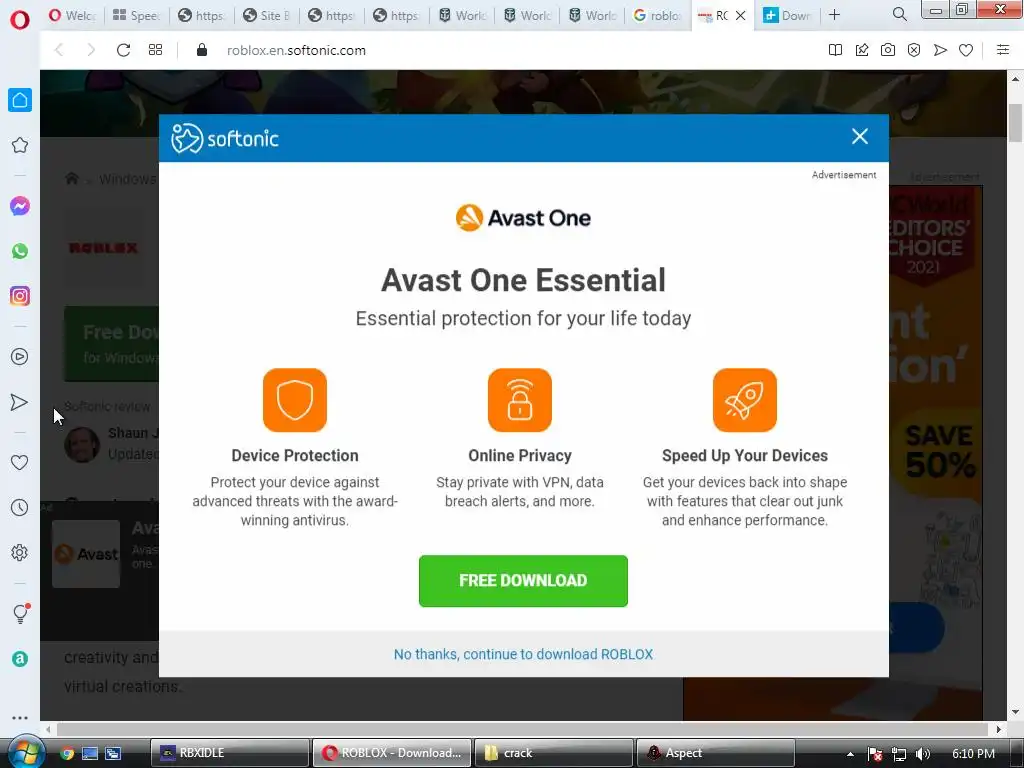Switch to the Down tab

[x=788, y=15]
